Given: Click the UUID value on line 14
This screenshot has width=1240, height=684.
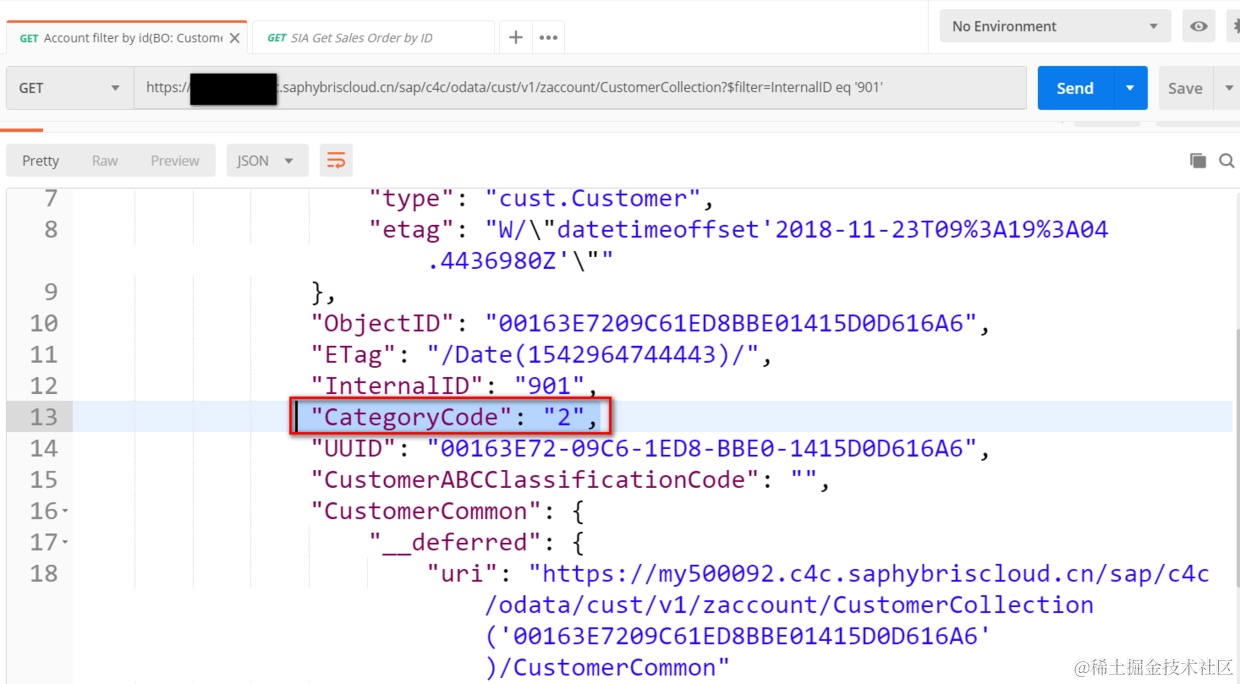Looking at the screenshot, I should [x=702, y=448].
